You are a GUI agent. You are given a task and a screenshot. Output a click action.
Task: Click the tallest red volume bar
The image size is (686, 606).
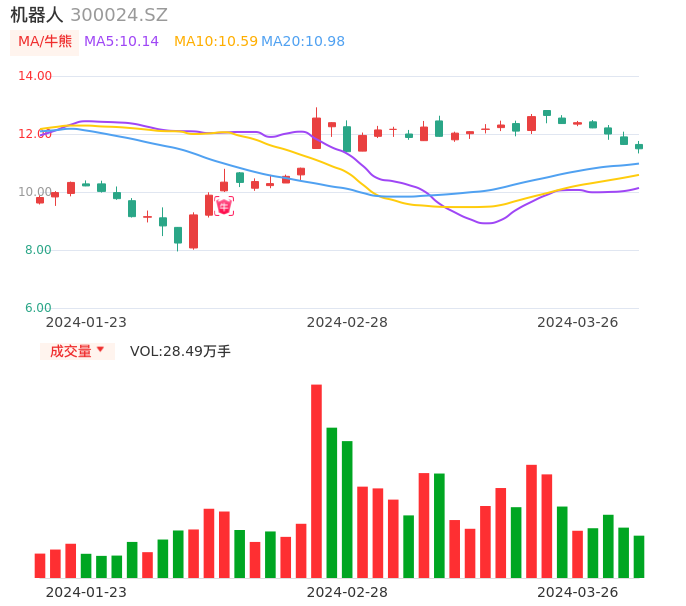[x=316, y=480]
